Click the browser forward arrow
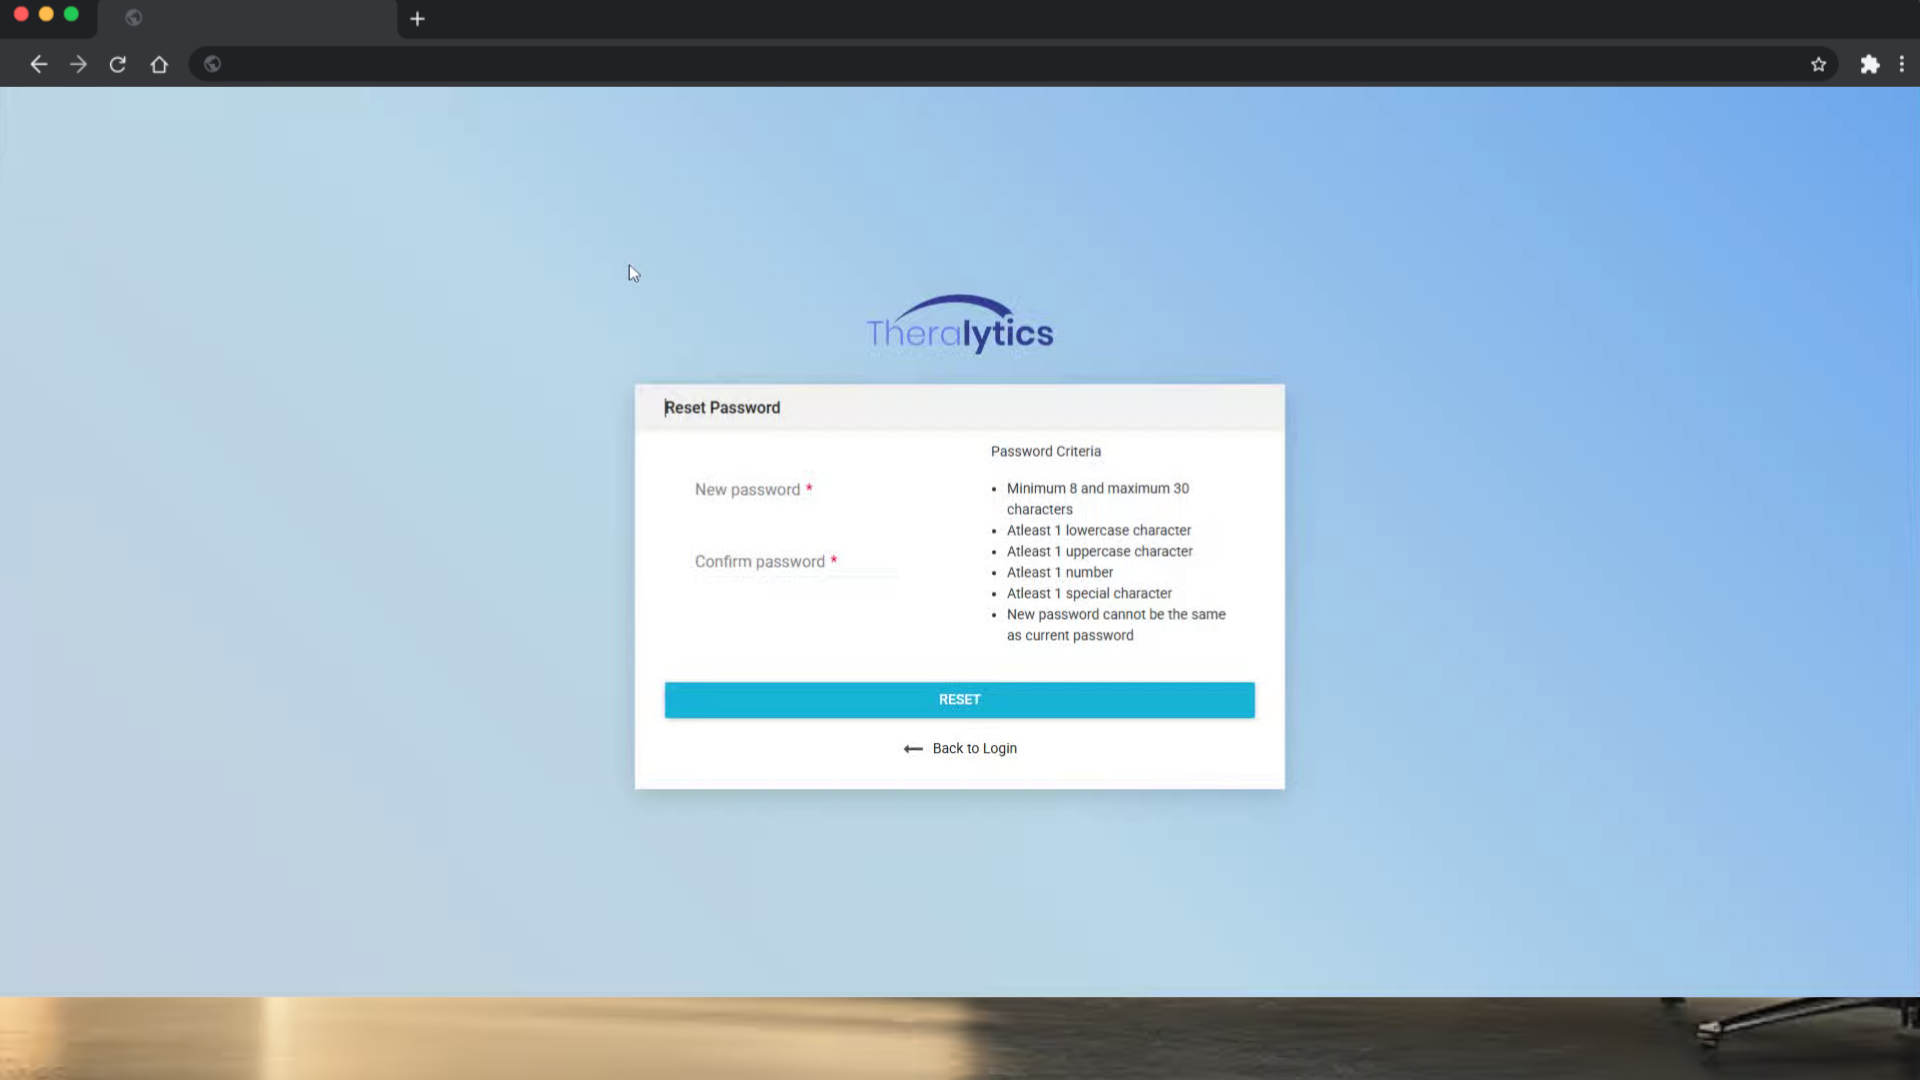1920x1080 pixels. click(x=78, y=64)
